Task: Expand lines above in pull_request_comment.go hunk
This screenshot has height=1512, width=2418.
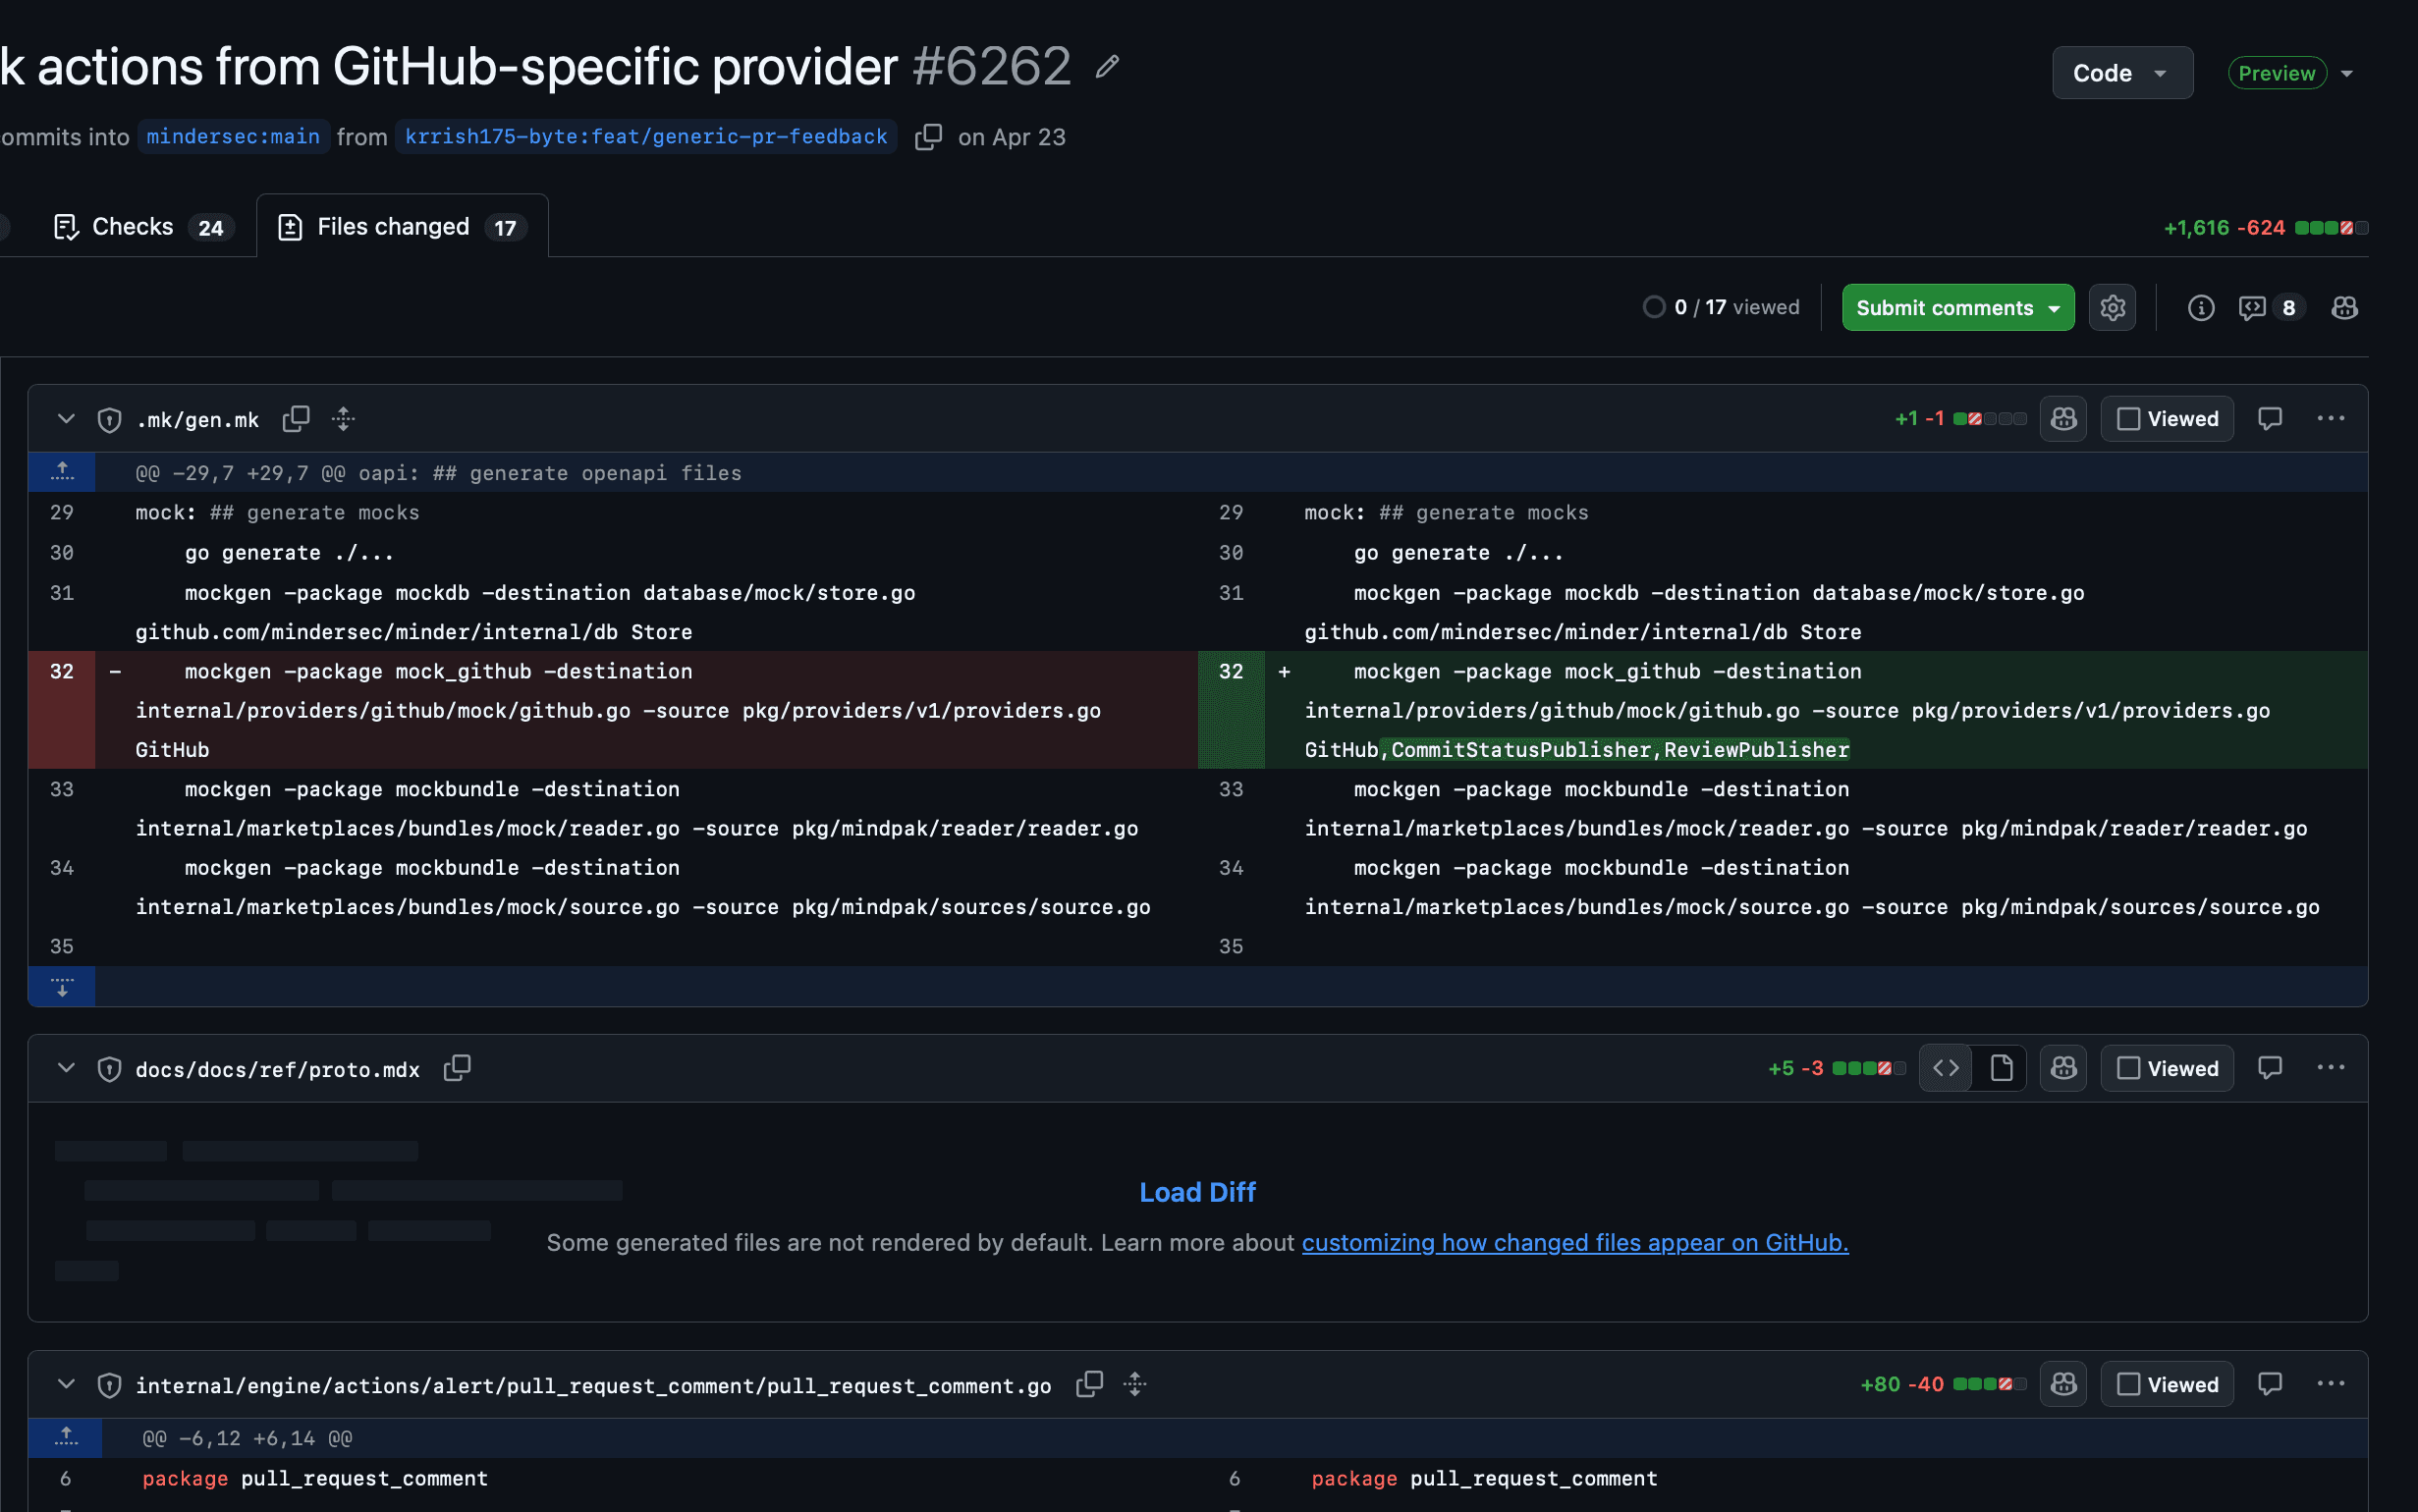Action: coord(66,1438)
